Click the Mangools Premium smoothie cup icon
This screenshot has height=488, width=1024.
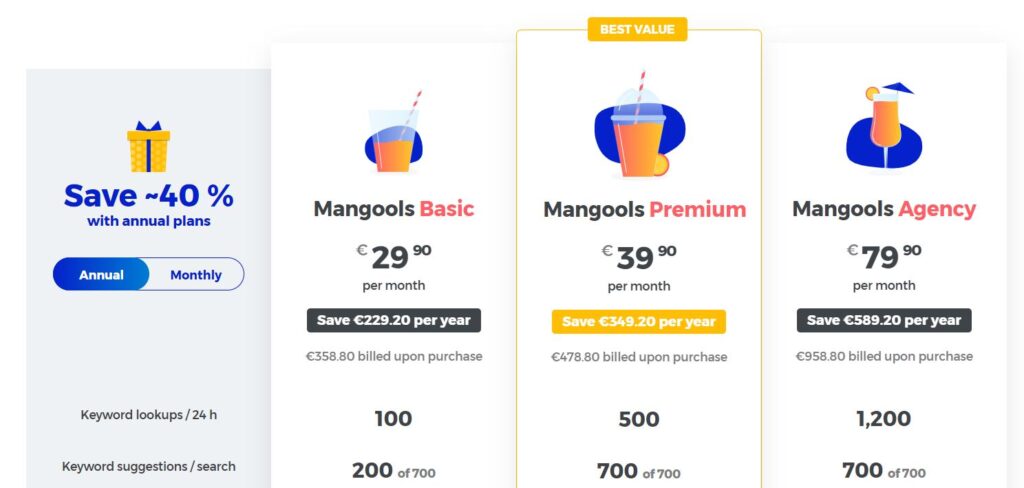pyautogui.click(x=639, y=130)
